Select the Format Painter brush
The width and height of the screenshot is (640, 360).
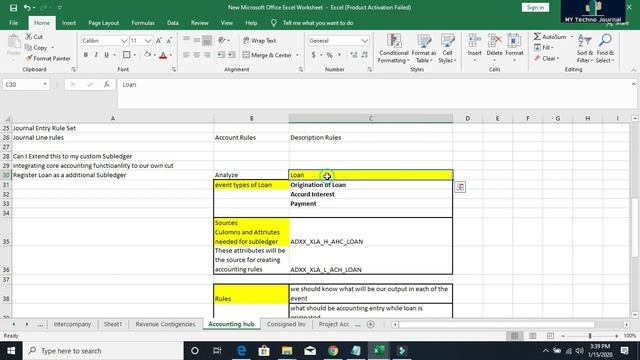(x=29, y=58)
